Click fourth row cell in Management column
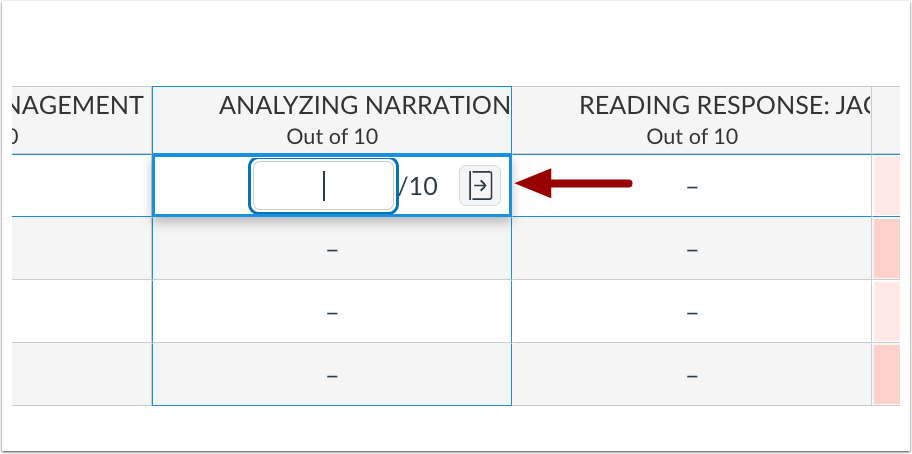The width and height of the screenshot is (912, 454). [82, 375]
